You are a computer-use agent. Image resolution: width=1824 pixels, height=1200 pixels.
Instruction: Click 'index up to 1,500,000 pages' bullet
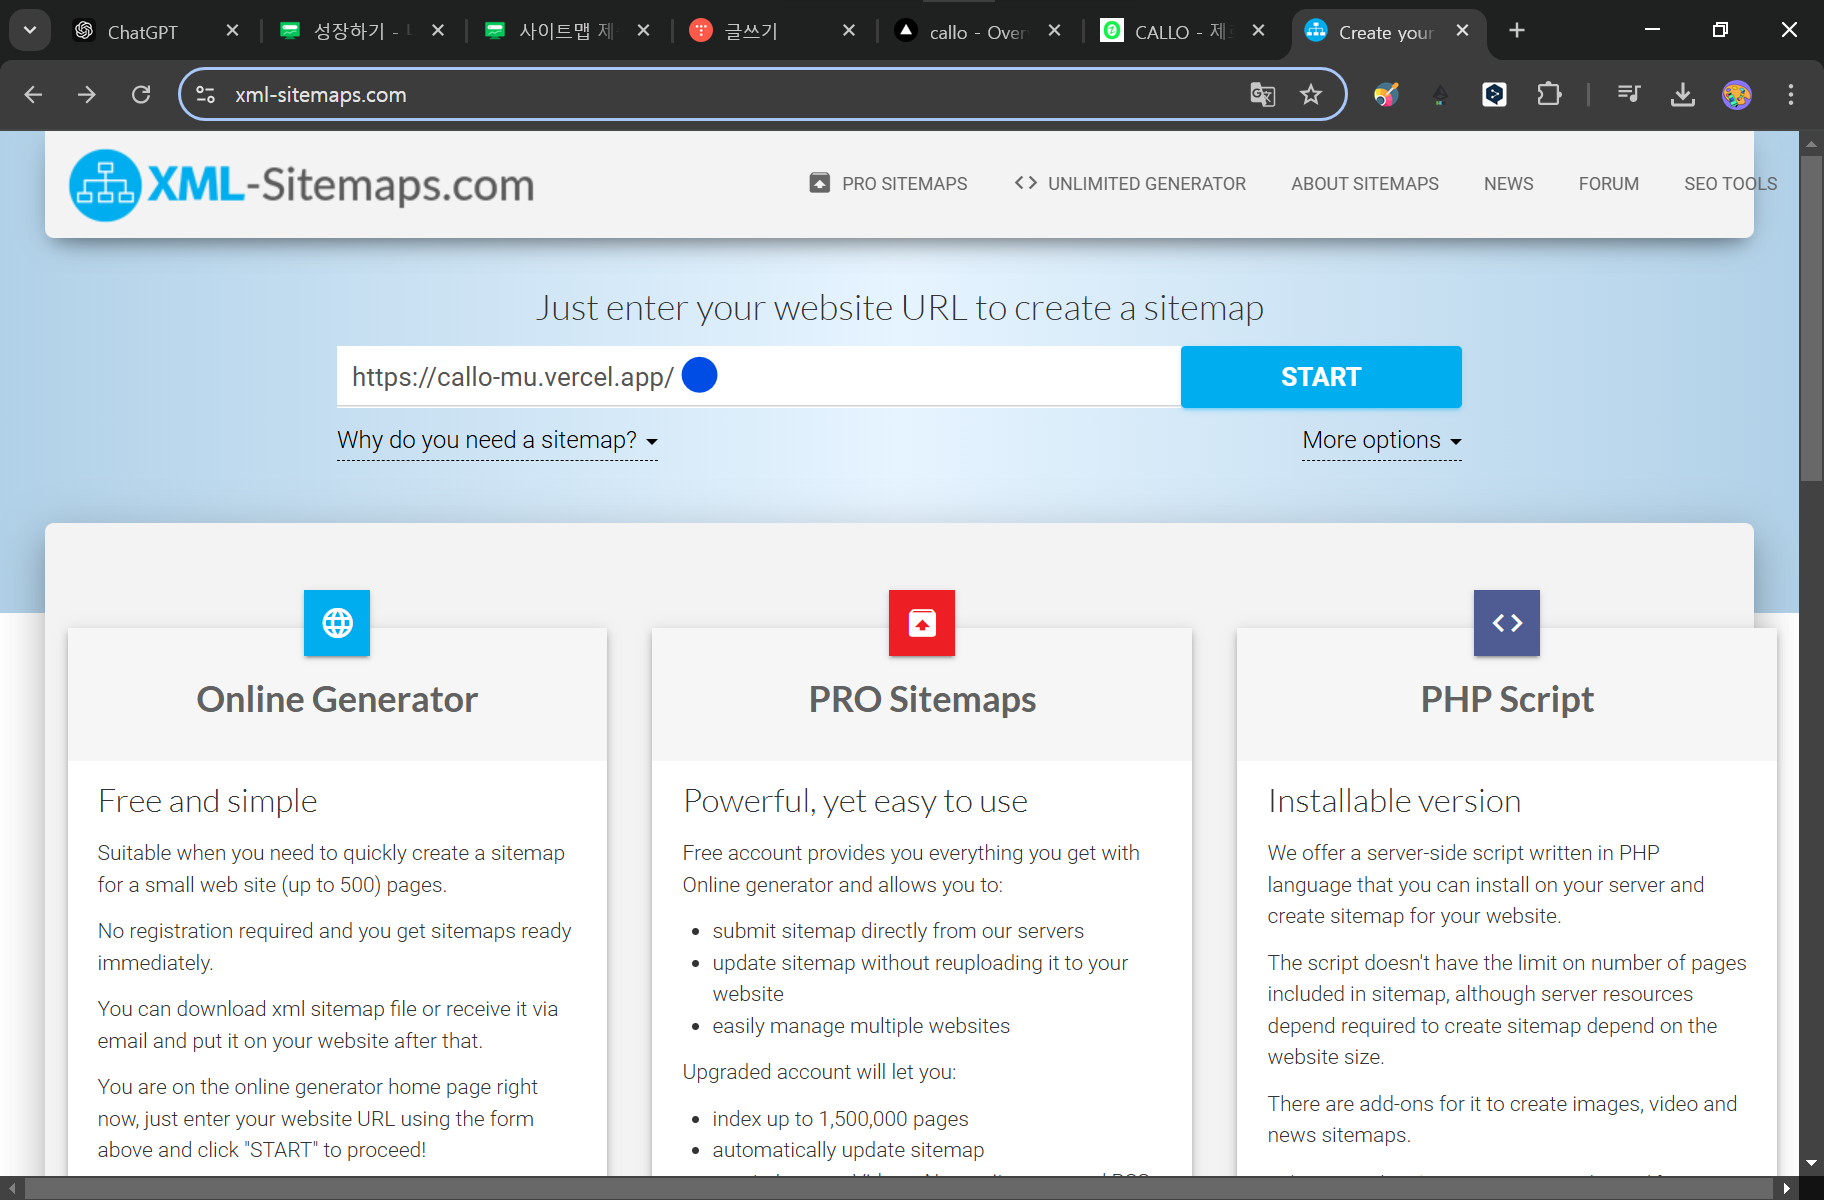click(840, 1119)
